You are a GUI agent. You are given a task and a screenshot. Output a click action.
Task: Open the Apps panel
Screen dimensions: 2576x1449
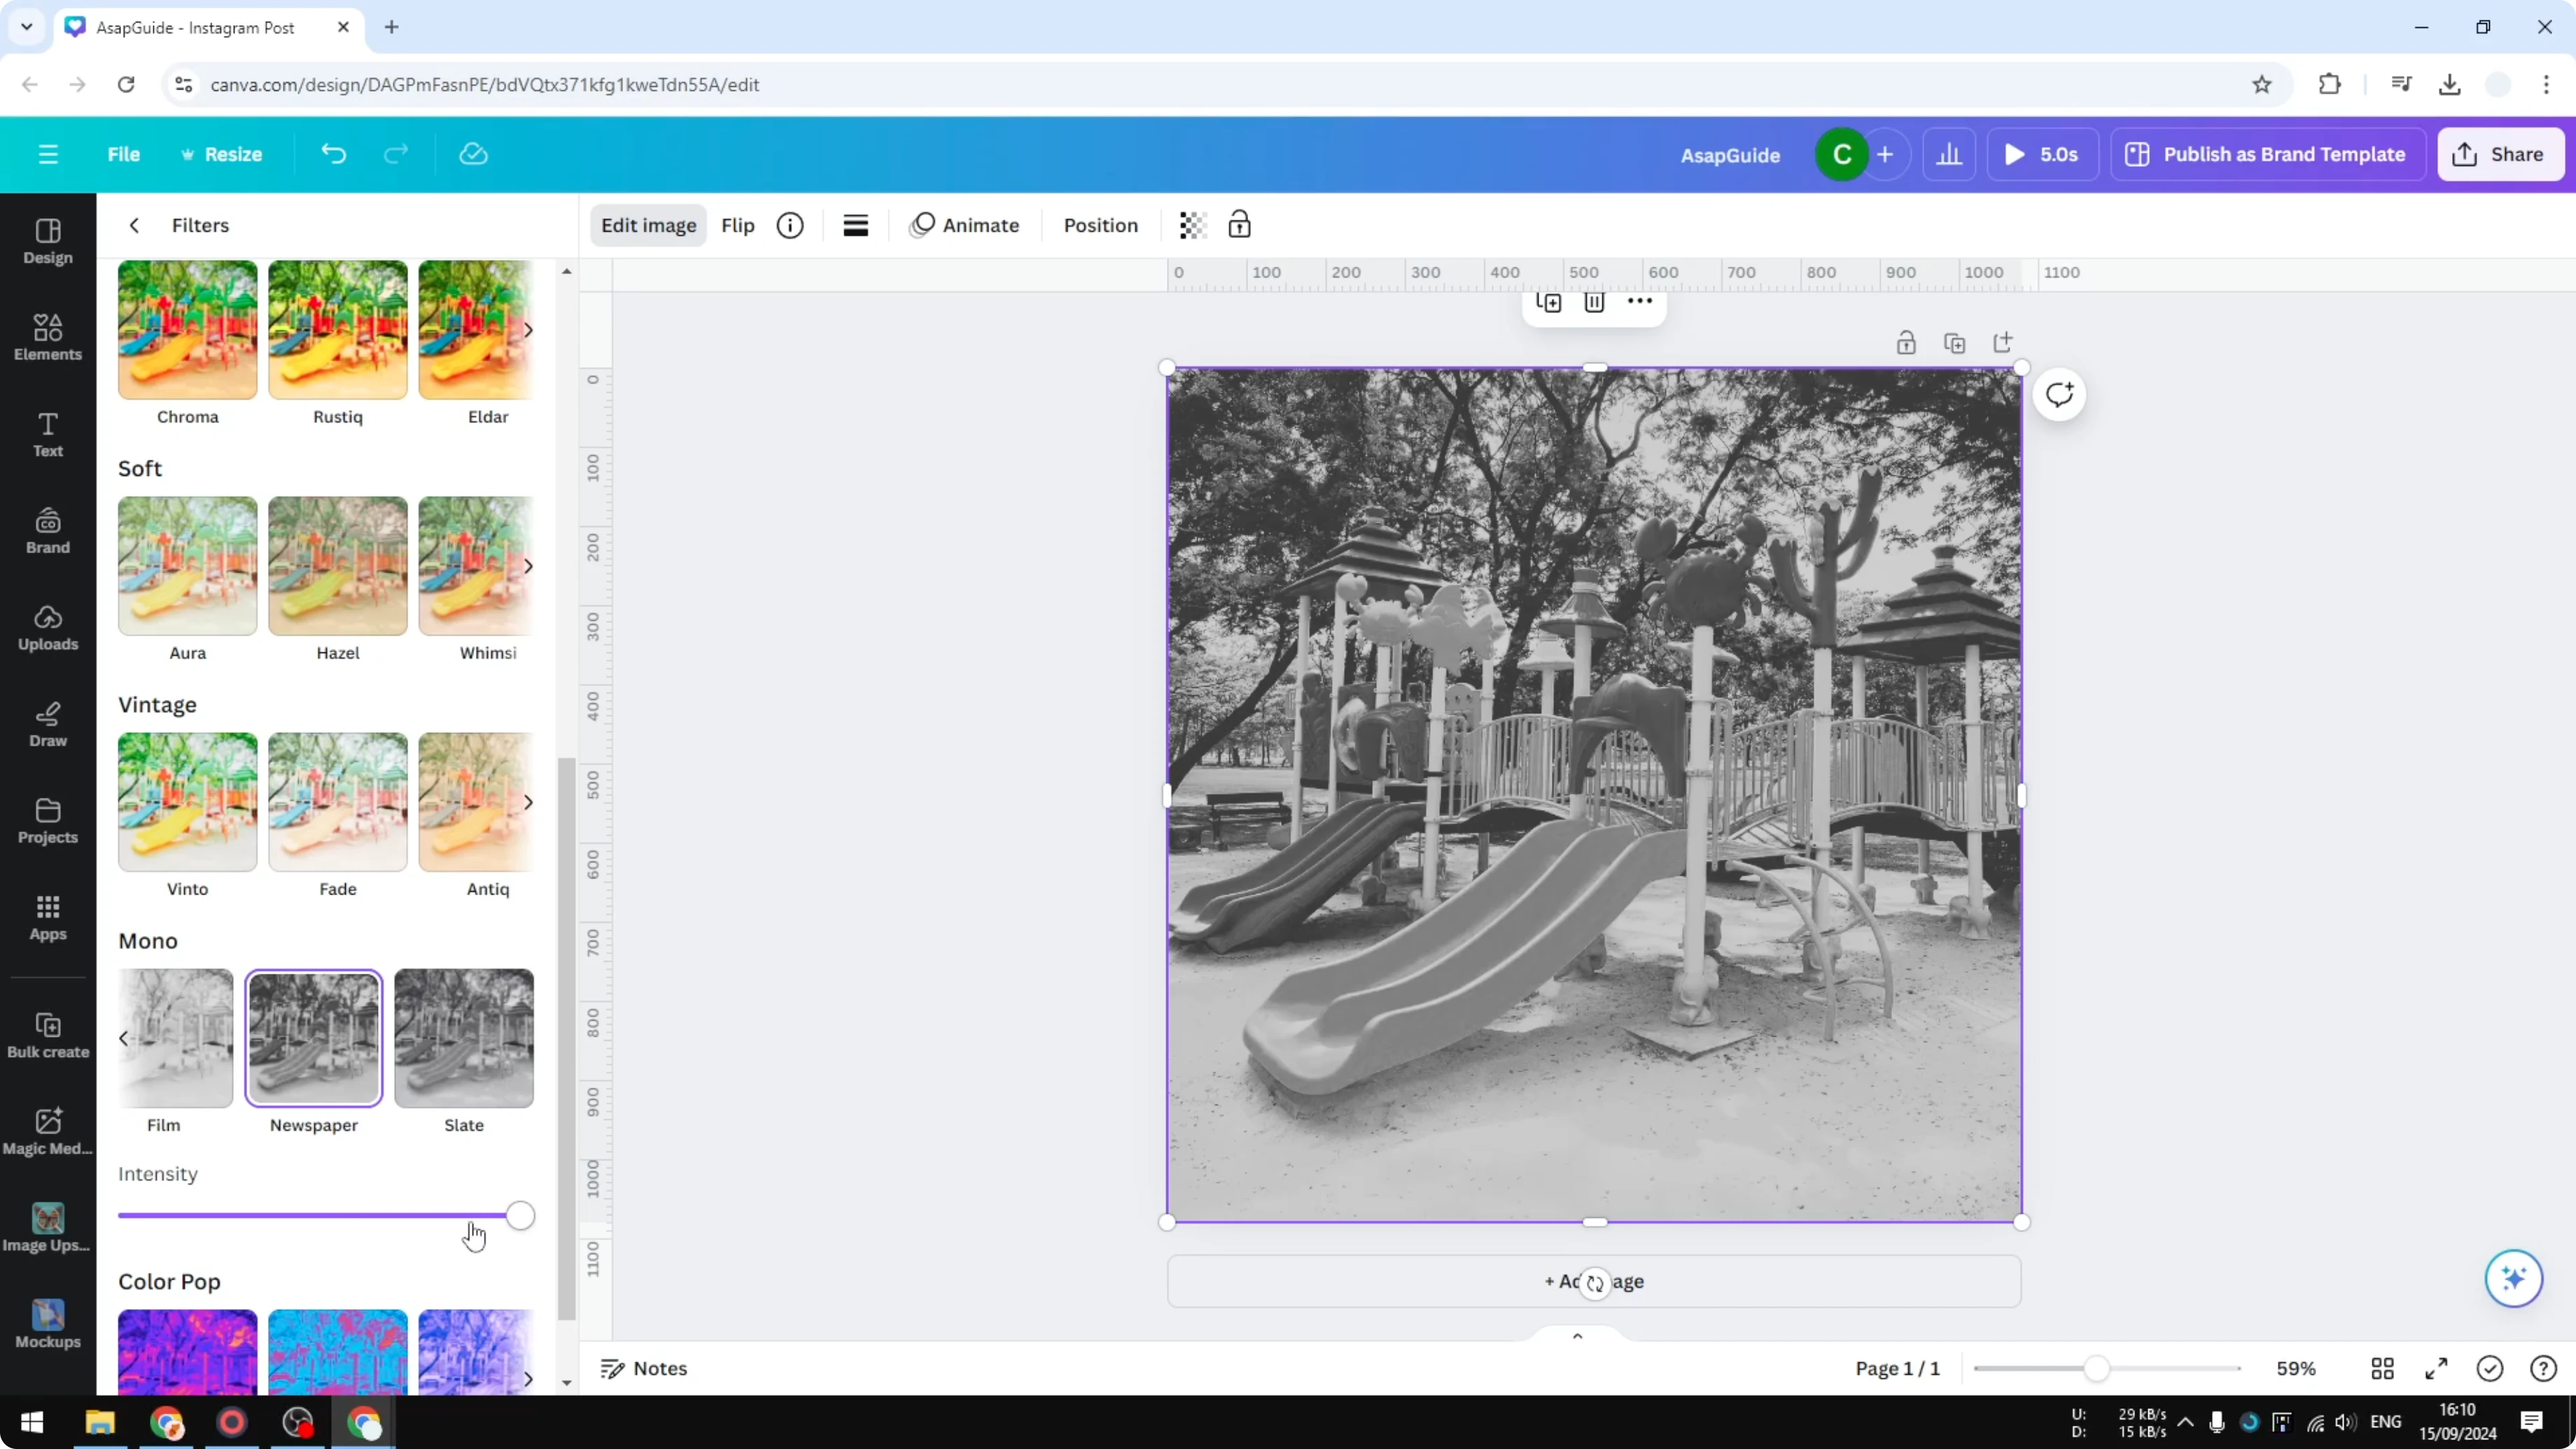coord(48,918)
